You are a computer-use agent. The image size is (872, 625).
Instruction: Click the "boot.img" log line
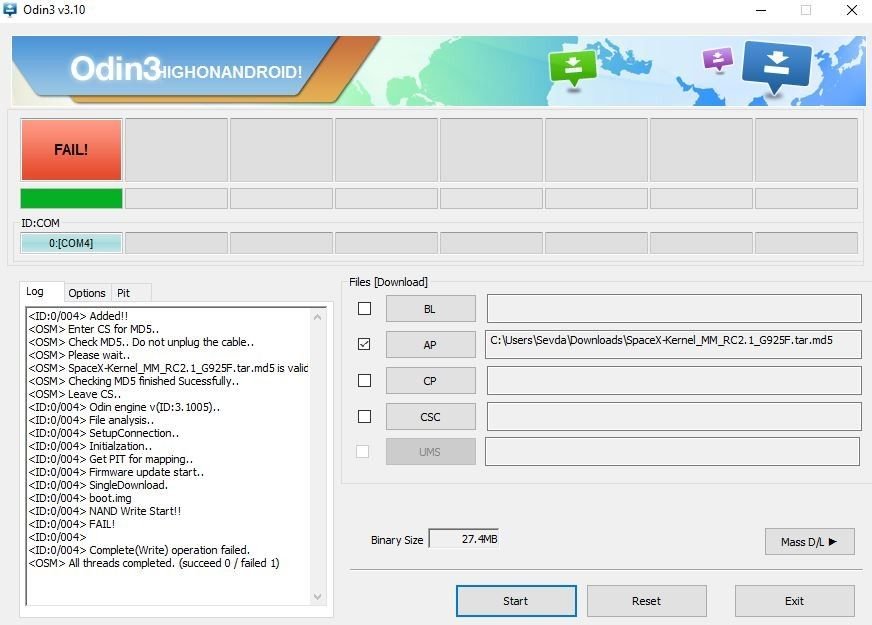coord(80,498)
